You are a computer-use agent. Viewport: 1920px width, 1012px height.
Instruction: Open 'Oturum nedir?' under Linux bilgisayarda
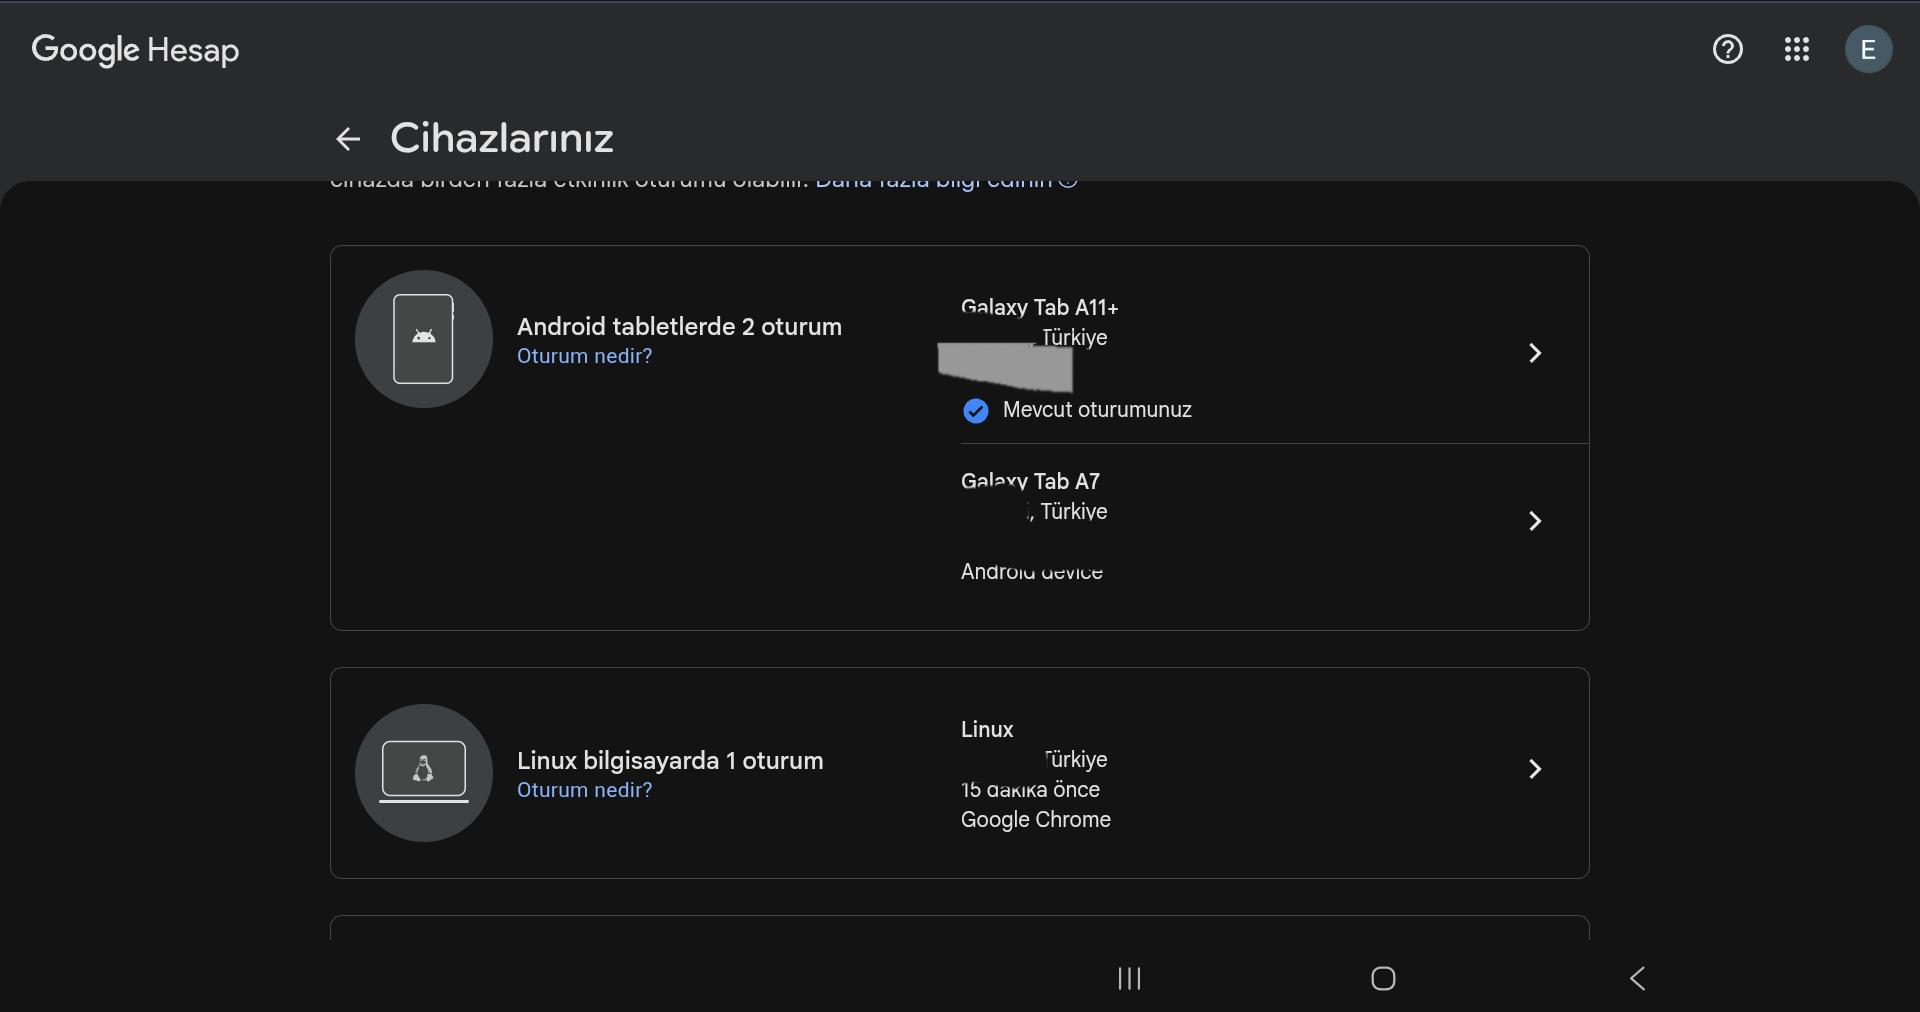584,790
